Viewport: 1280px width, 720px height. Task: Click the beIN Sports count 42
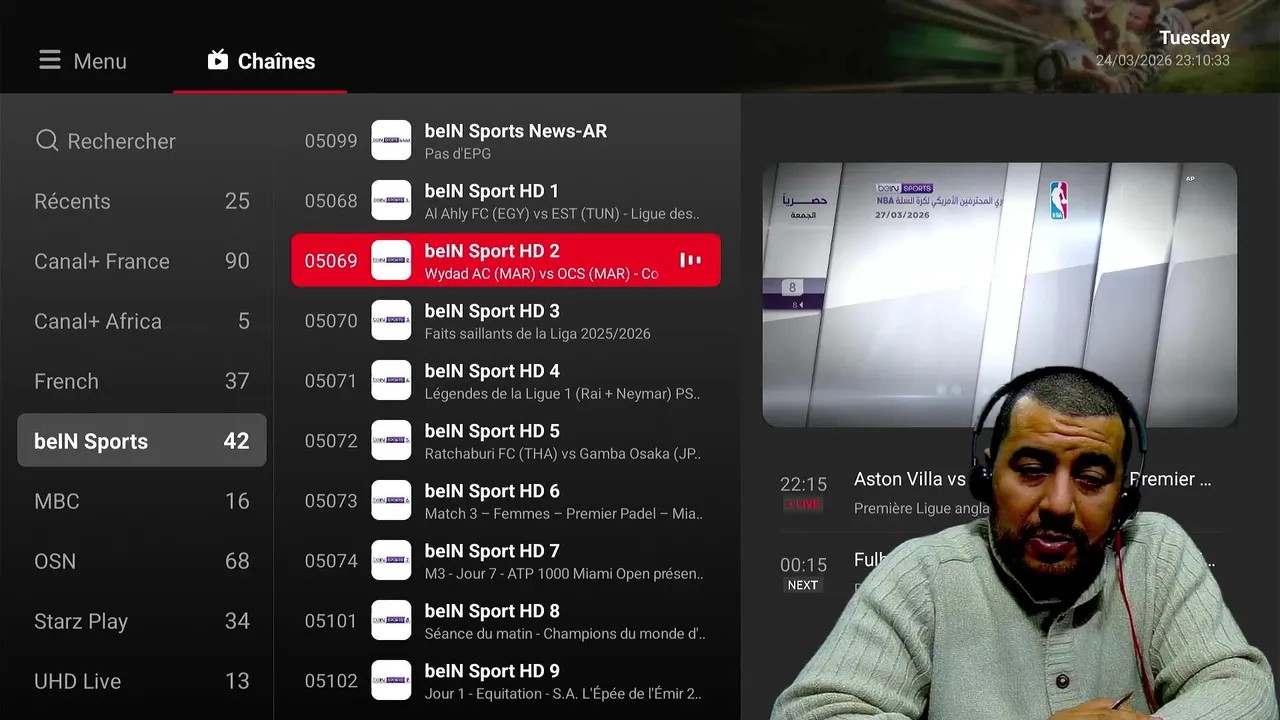(x=236, y=441)
